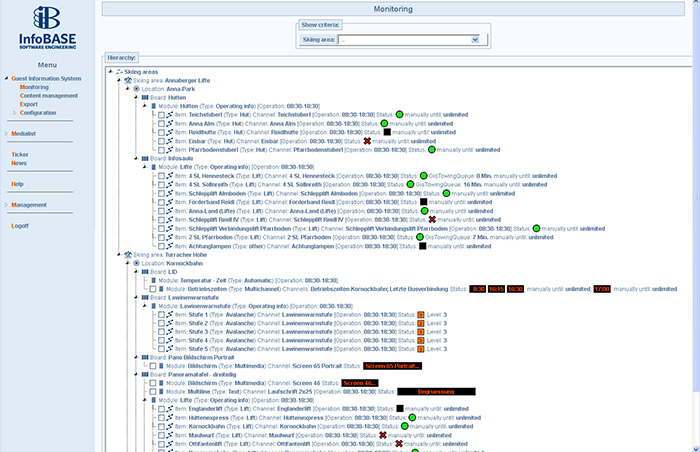Screen dimensions: 700x452
Task: Click the Board Panoramatafel - dreiteilig icon
Action: pyautogui.click(x=145, y=374)
